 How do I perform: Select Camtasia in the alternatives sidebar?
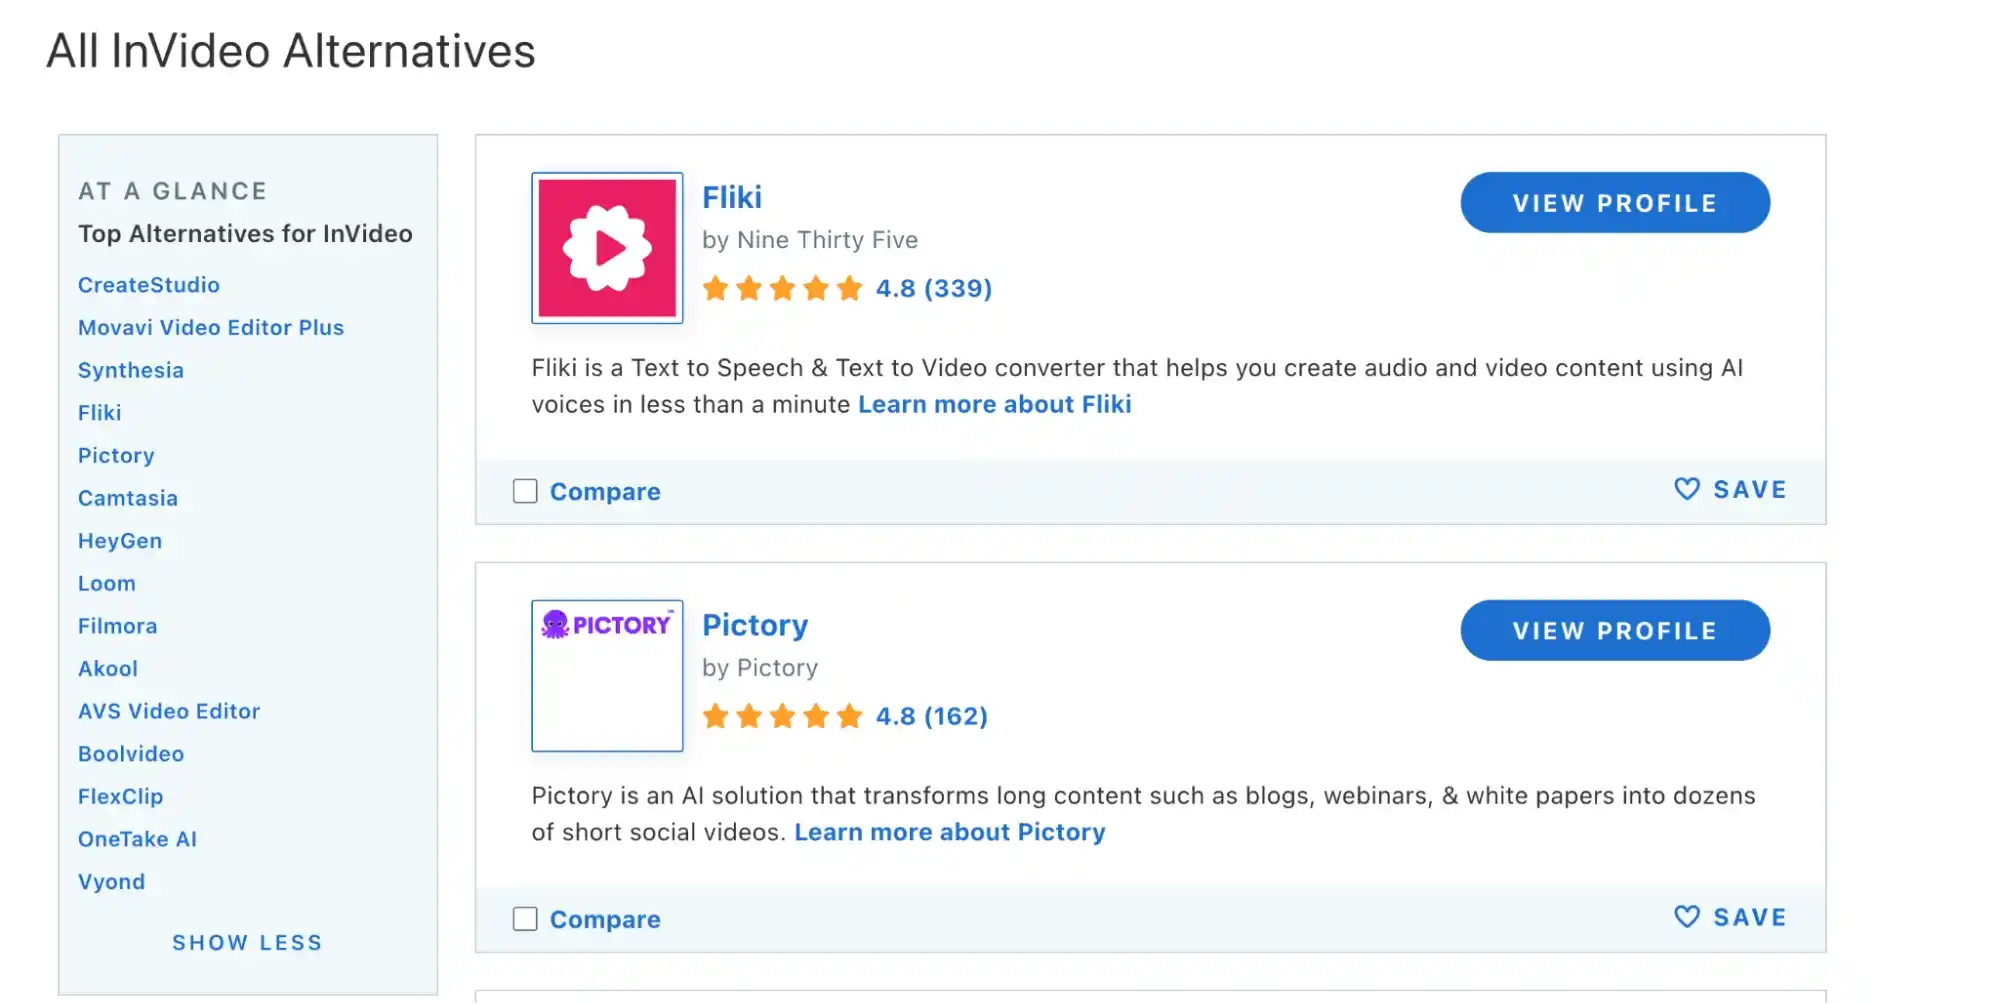tap(128, 497)
